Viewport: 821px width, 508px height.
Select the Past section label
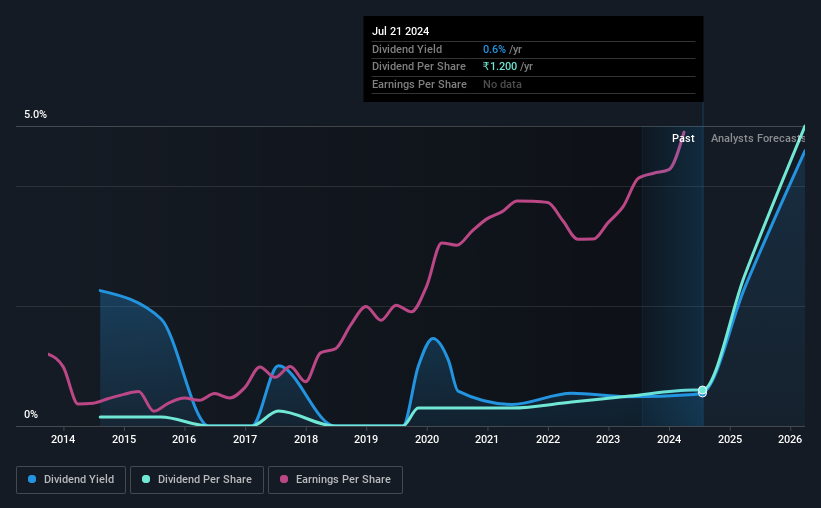point(683,138)
